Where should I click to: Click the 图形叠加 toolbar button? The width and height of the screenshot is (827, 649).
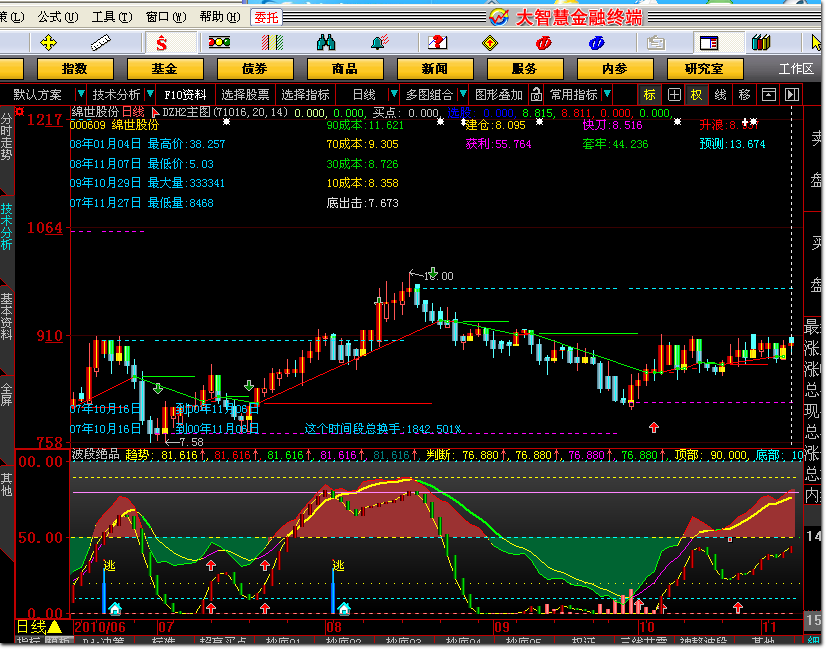pos(499,95)
